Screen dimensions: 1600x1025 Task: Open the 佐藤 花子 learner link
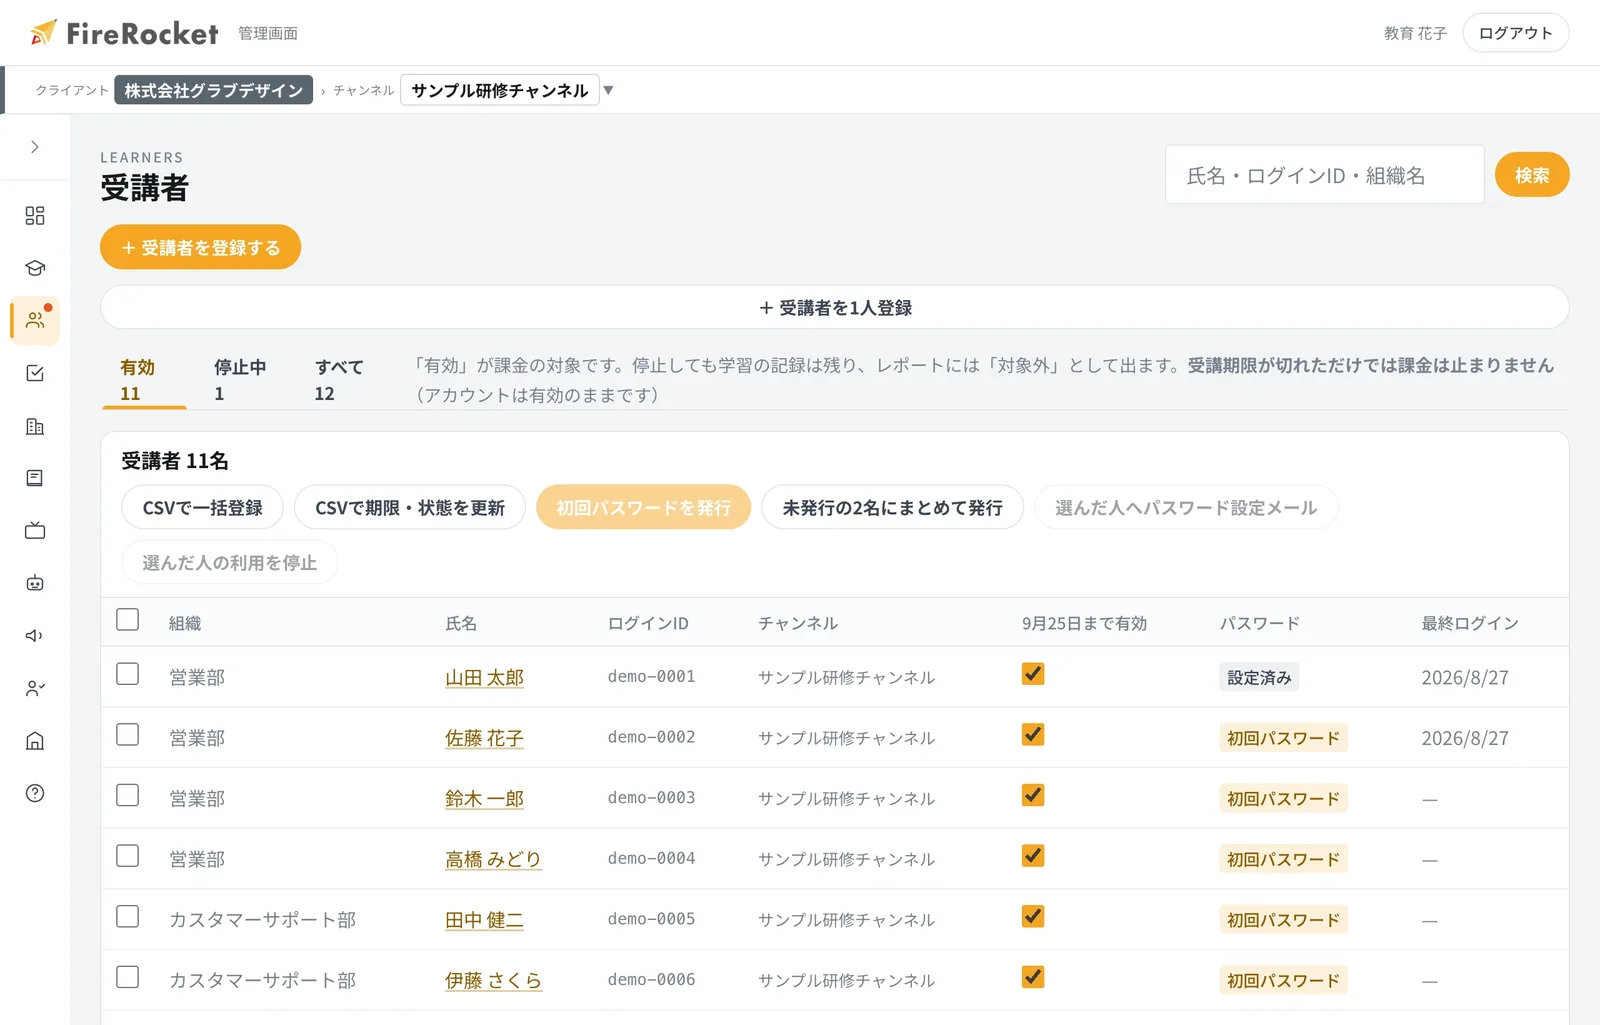point(484,738)
